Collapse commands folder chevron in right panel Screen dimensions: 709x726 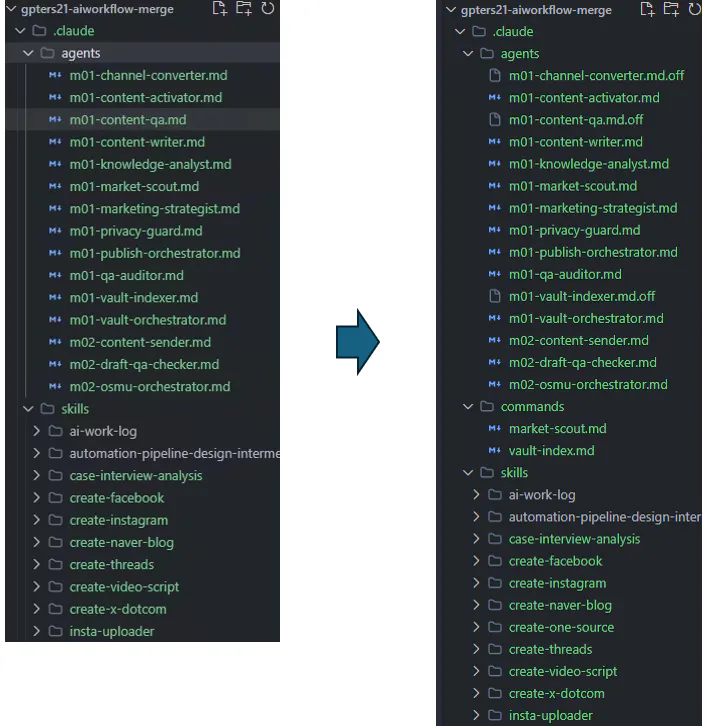coord(468,407)
